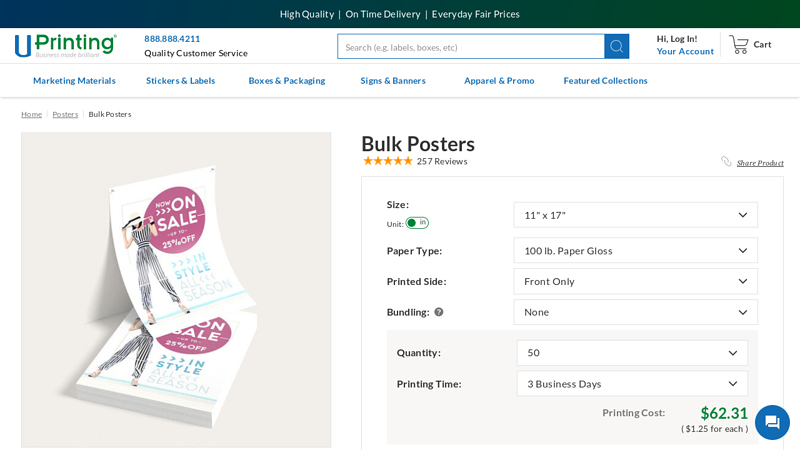Screen dimensions: 800x450
Task: Click the UPrinting logo
Action: [x=66, y=45]
